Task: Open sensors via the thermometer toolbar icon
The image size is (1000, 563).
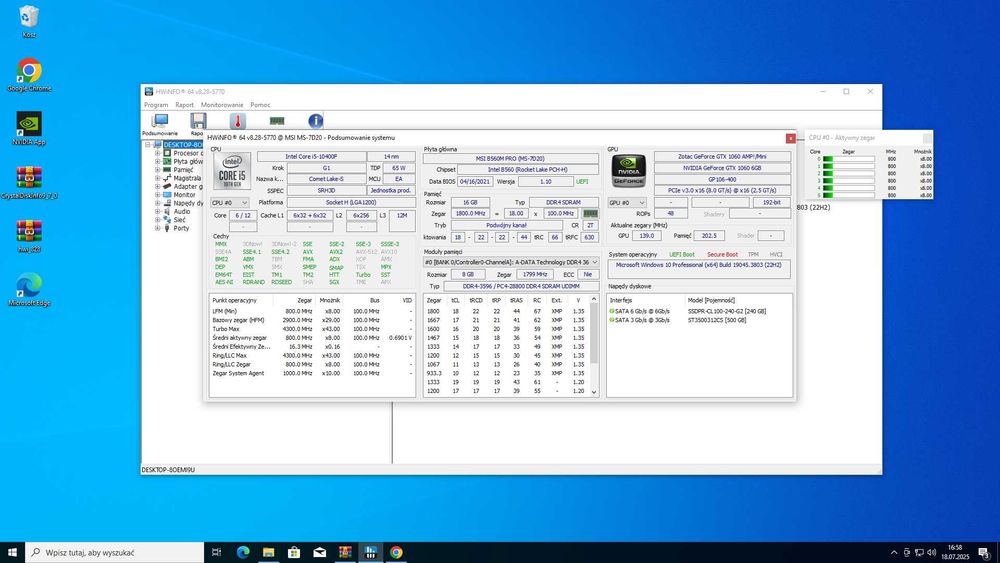Action: coord(237,121)
